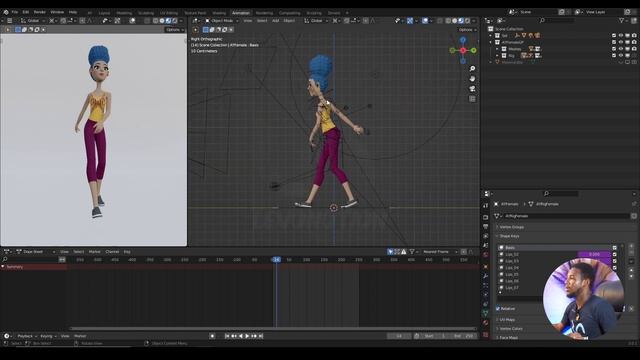Open the Nearest Frame snapping dropdown
This screenshot has width=640, height=360.
pos(440,252)
